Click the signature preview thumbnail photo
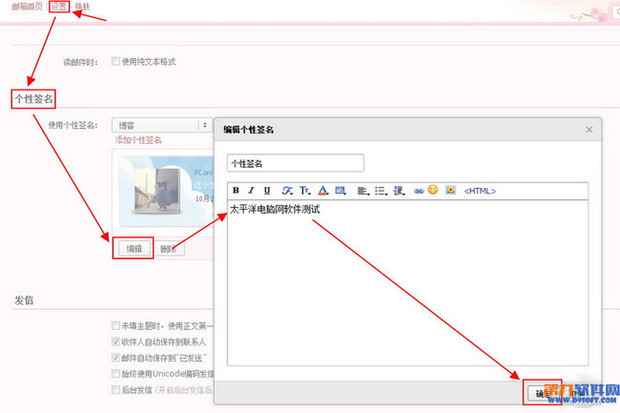620x413 pixels. click(x=157, y=191)
